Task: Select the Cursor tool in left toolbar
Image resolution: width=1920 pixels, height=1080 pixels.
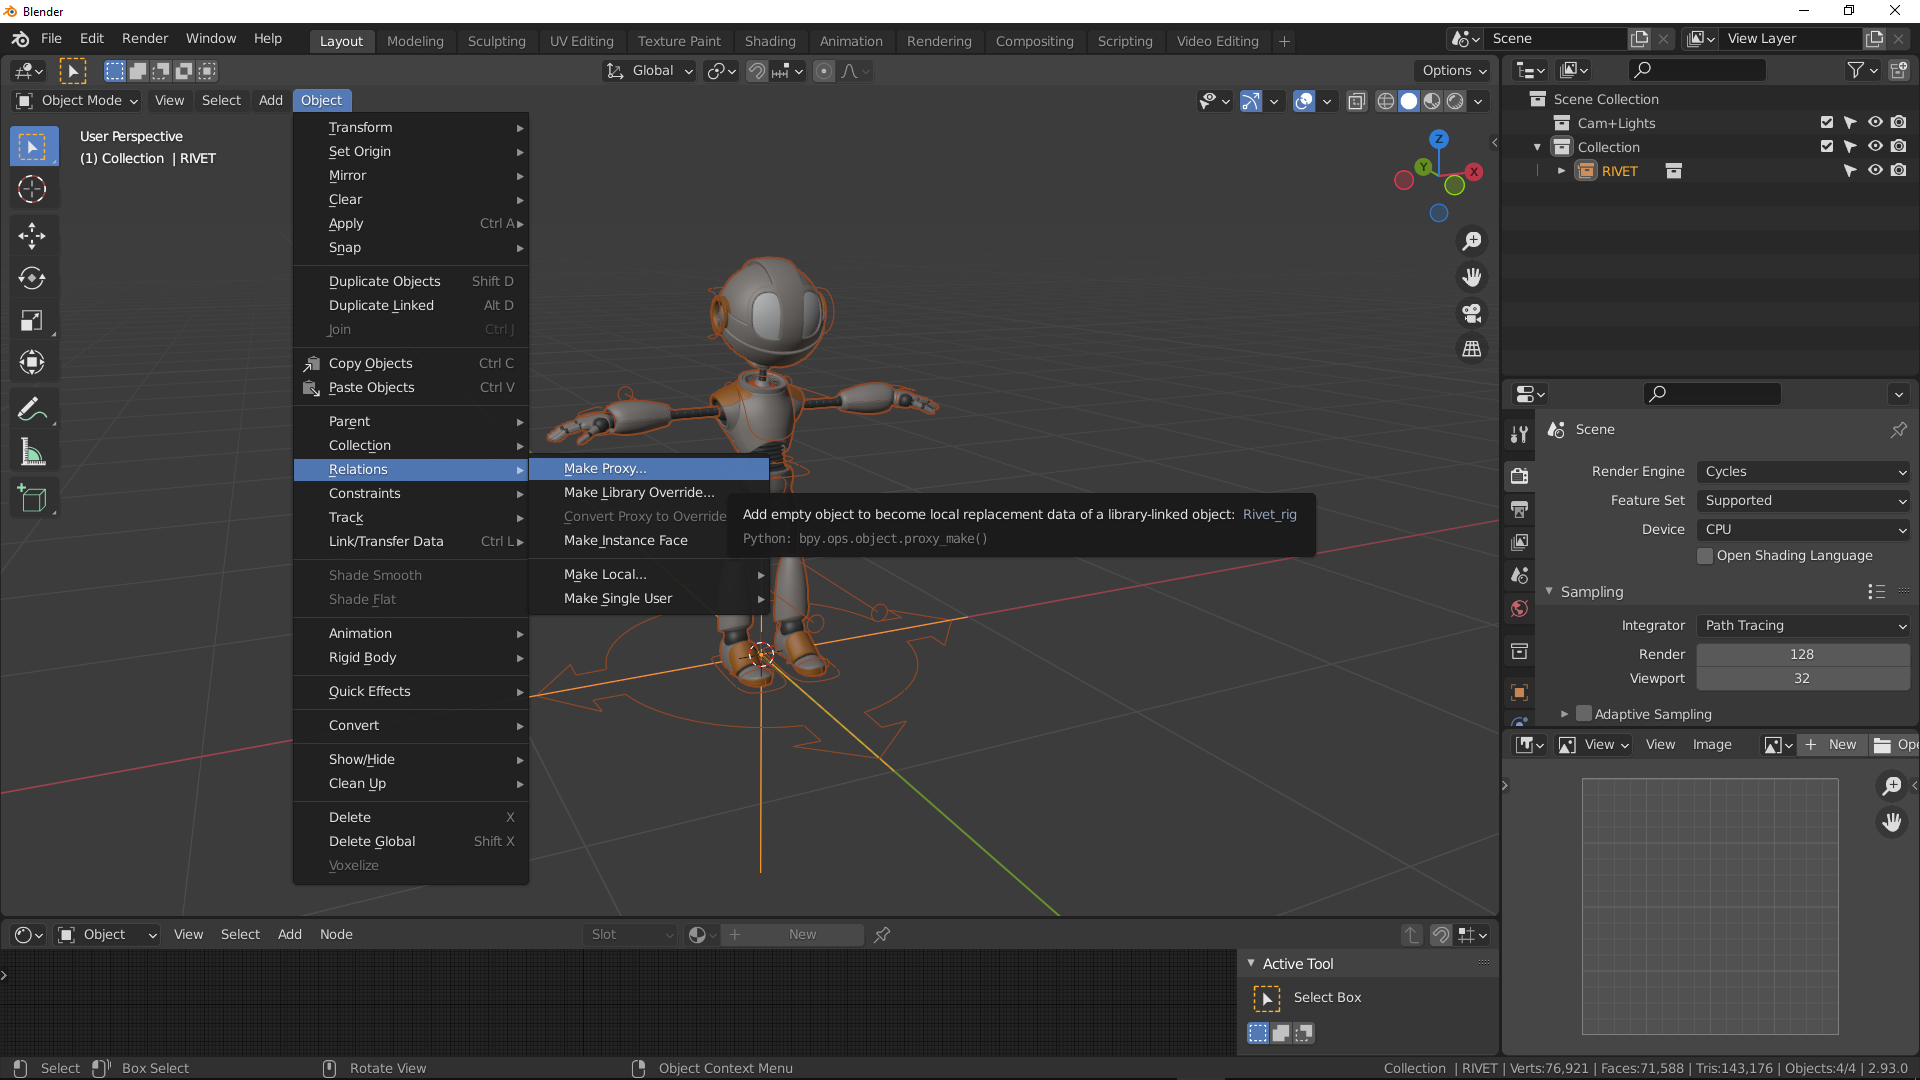Action: pos(32,189)
